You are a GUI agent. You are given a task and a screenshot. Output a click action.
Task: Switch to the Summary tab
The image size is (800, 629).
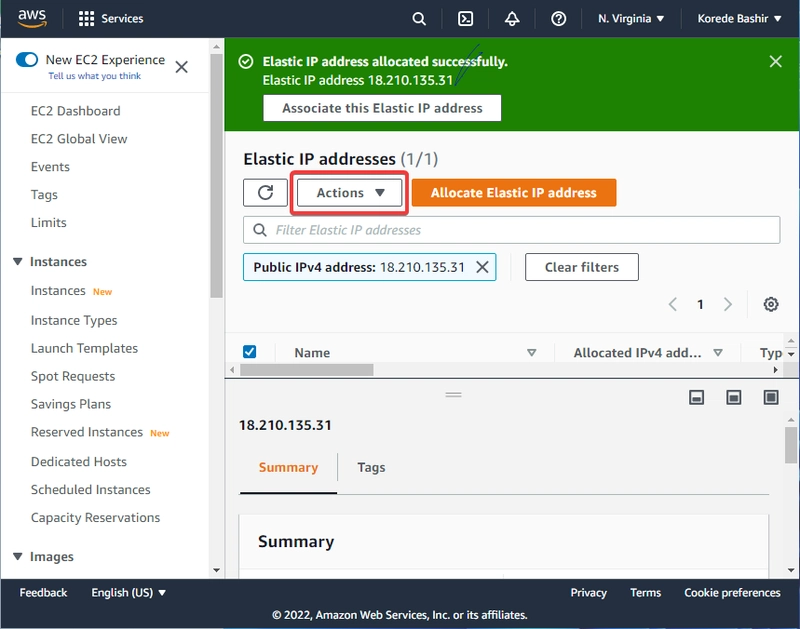[288, 468]
